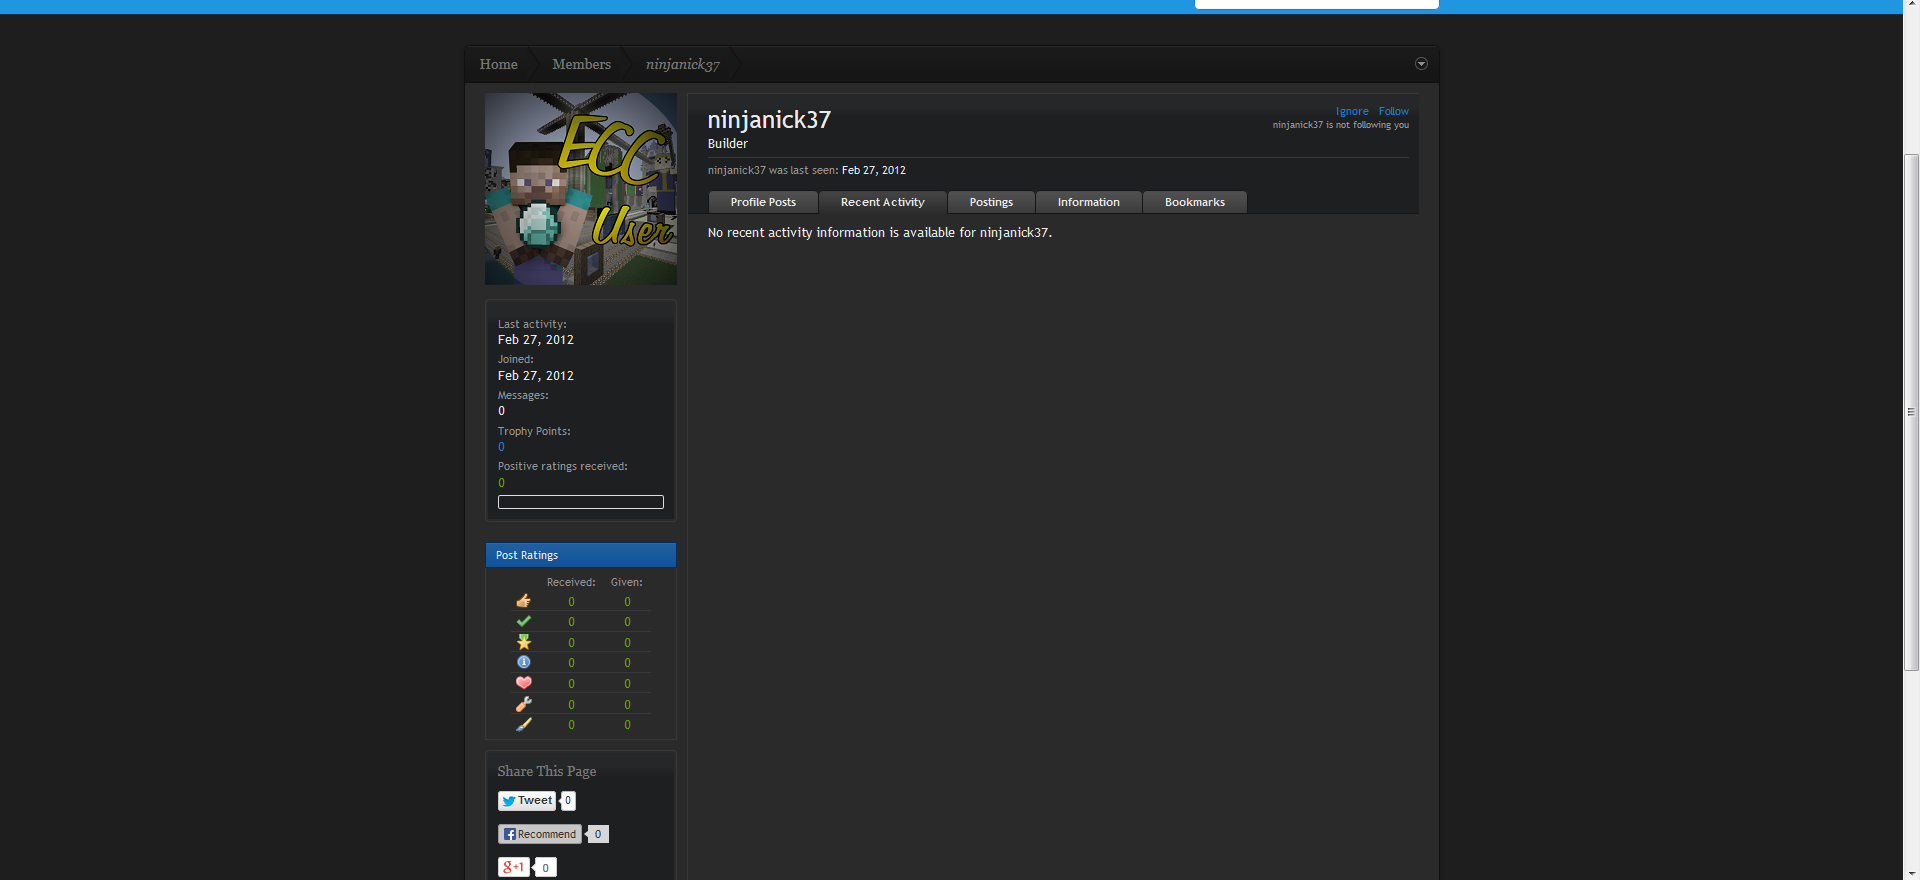Select the Postings tab
The height and width of the screenshot is (880, 1920).
(x=991, y=202)
